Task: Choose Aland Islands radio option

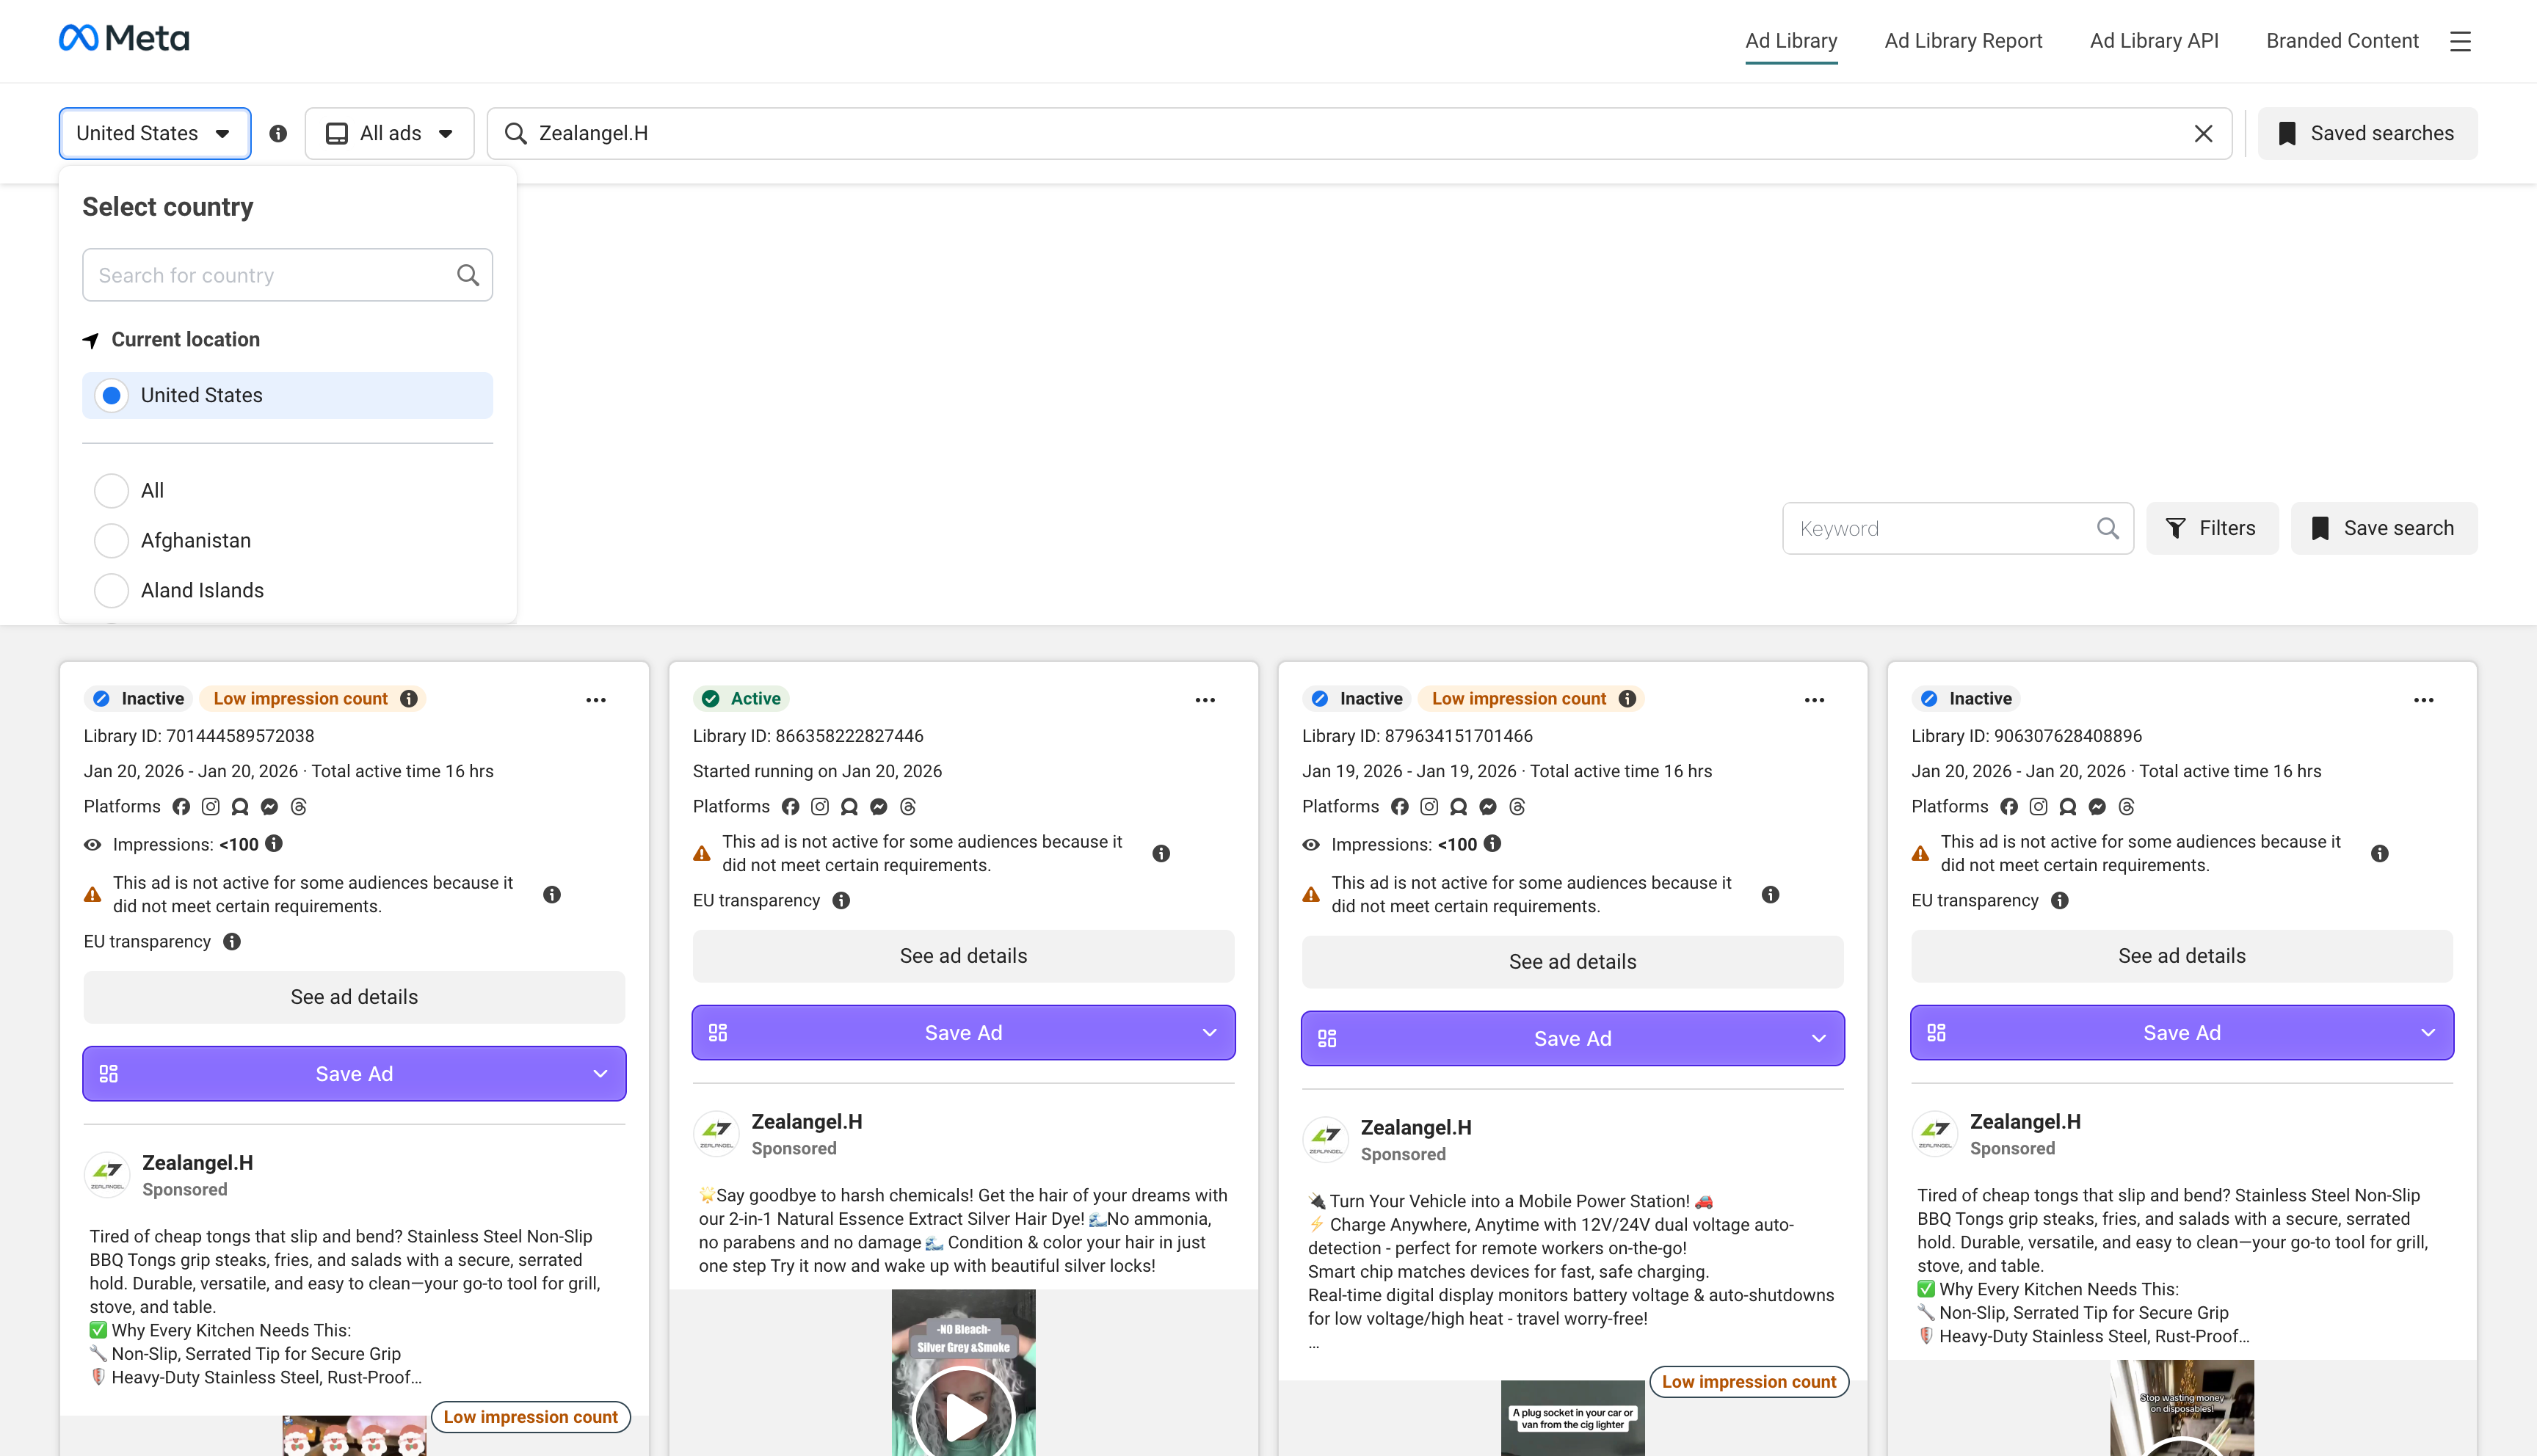Action: [x=111, y=591]
